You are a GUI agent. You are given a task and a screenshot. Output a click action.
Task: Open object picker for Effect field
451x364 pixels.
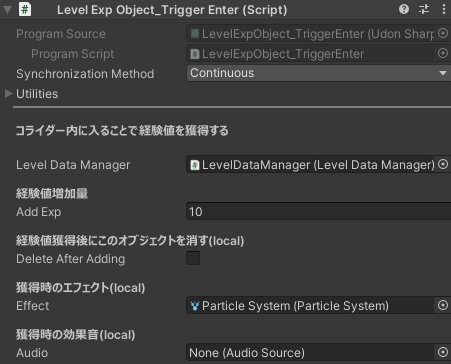443,305
